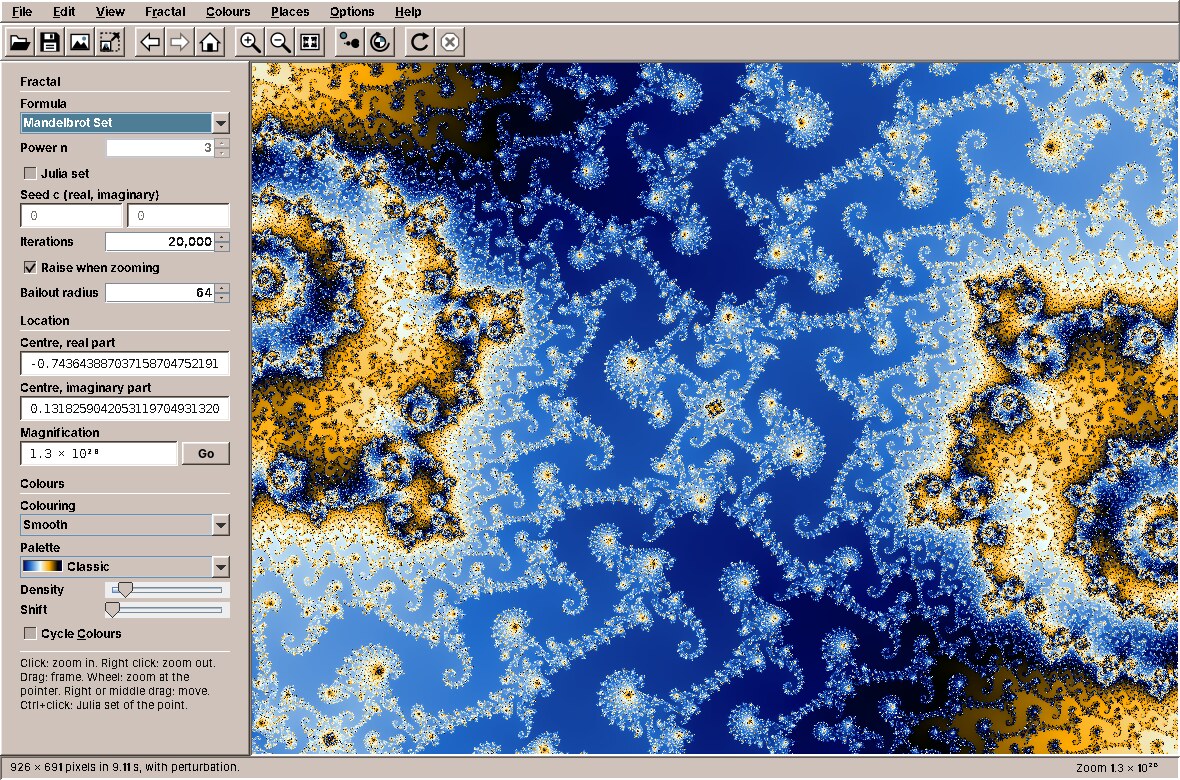The image size is (1180, 780).
Task: Click the fit-to-window zoom icon
Action: pyautogui.click(x=310, y=41)
